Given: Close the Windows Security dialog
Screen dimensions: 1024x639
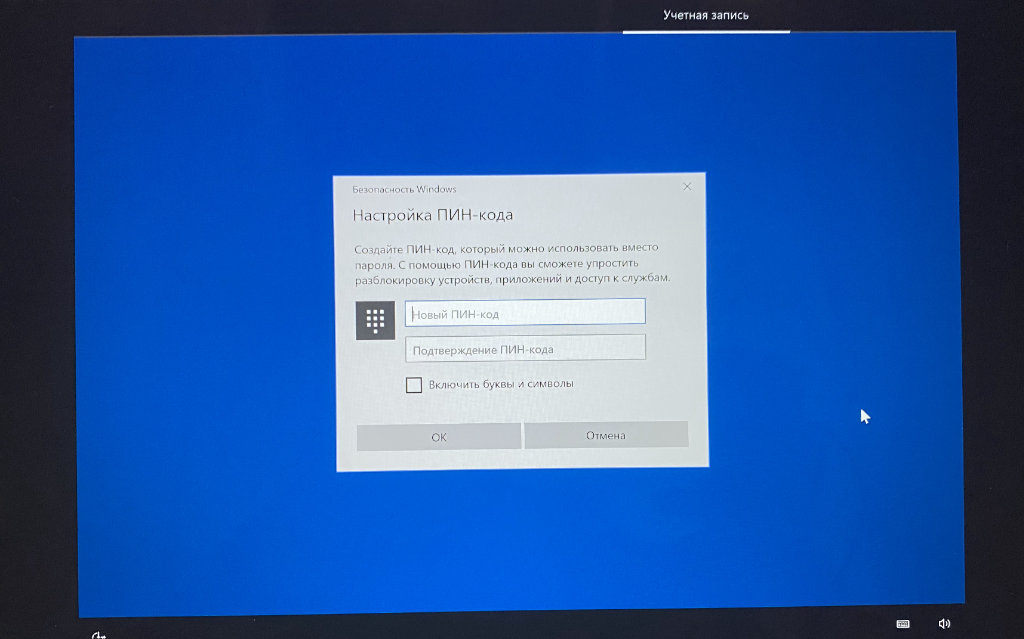Looking at the screenshot, I should coord(687,187).
